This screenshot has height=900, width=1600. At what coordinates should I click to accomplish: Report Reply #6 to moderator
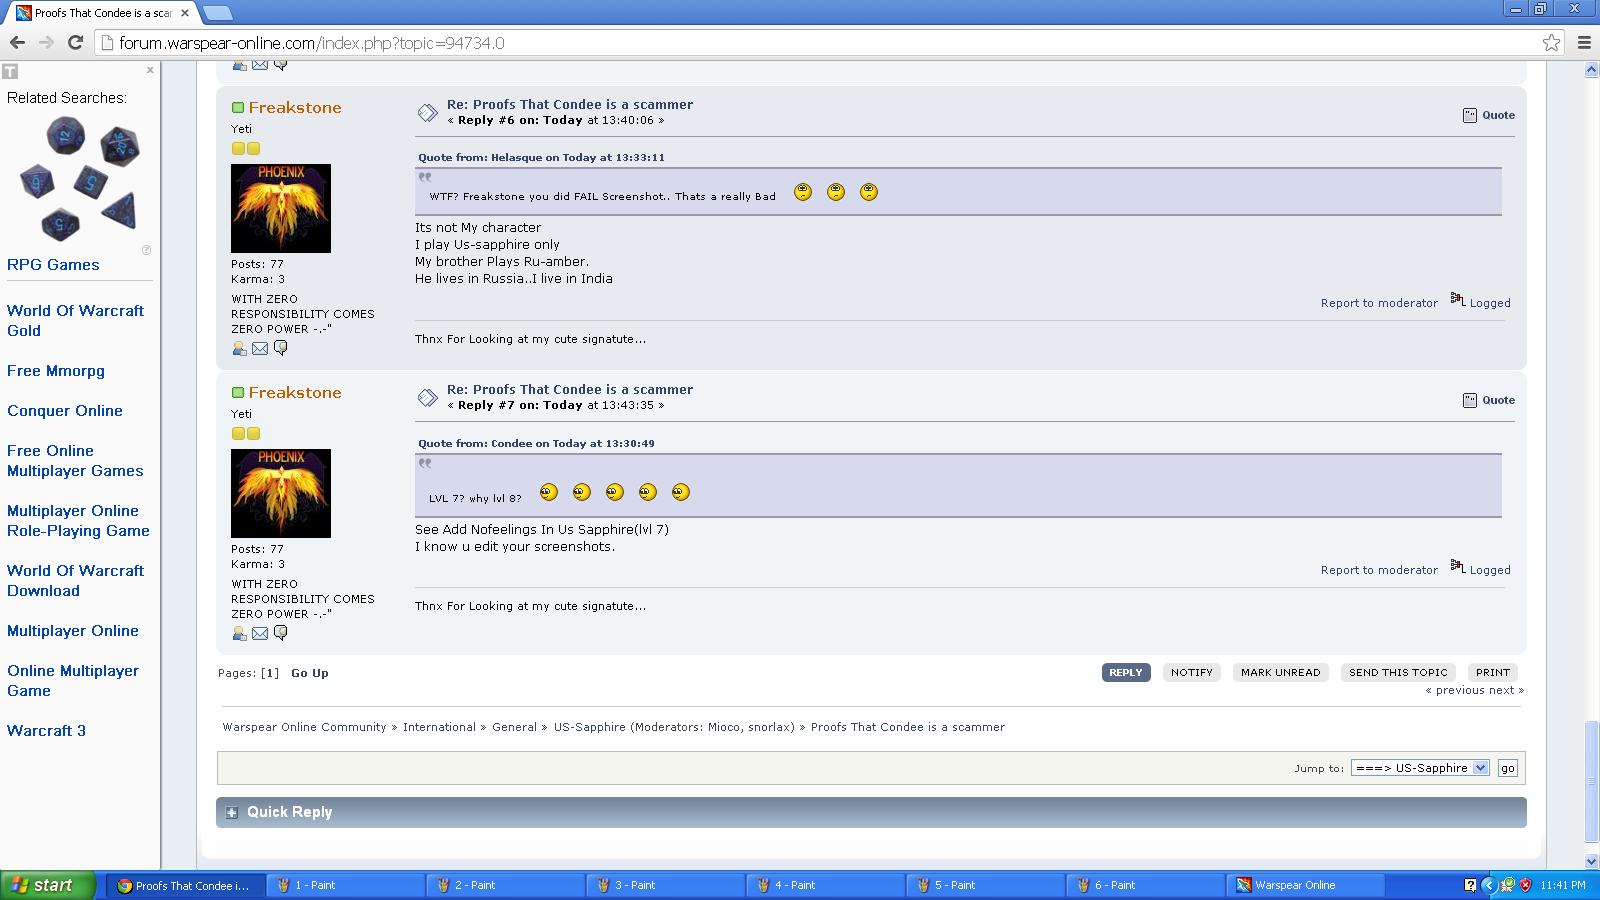1379,303
